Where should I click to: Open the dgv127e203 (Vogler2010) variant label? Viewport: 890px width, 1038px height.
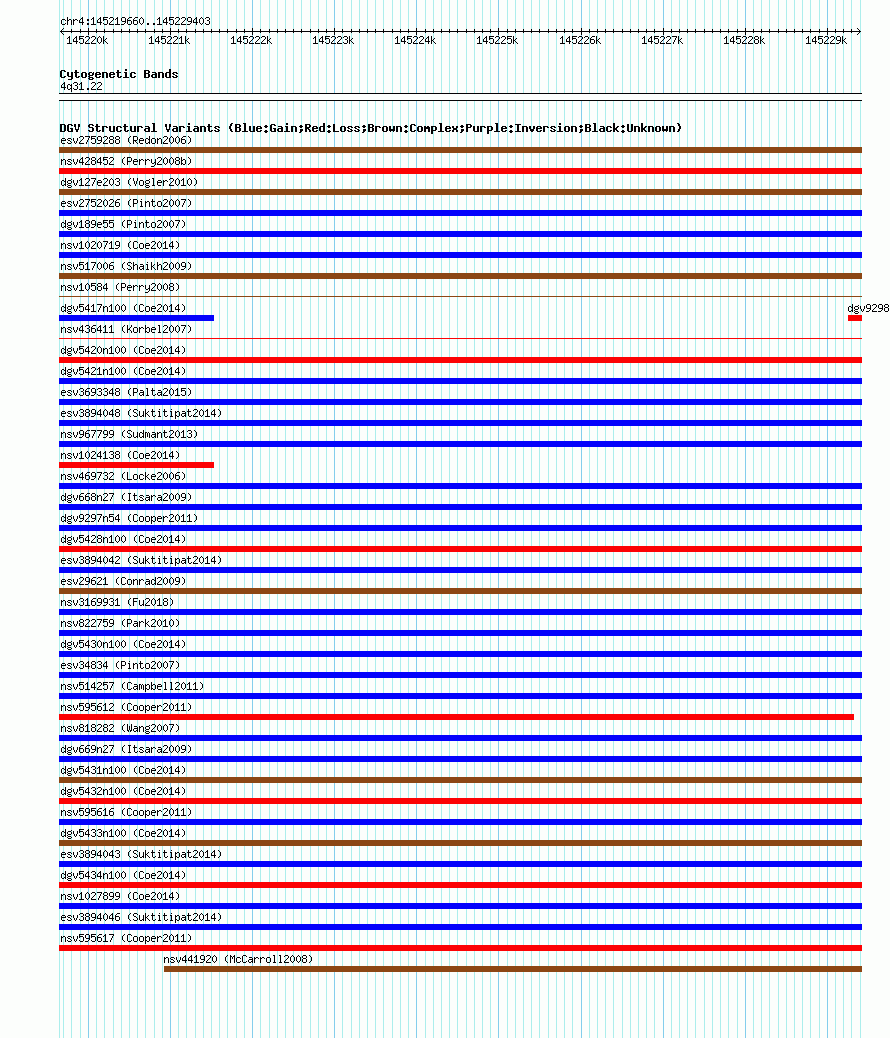click(x=129, y=183)
